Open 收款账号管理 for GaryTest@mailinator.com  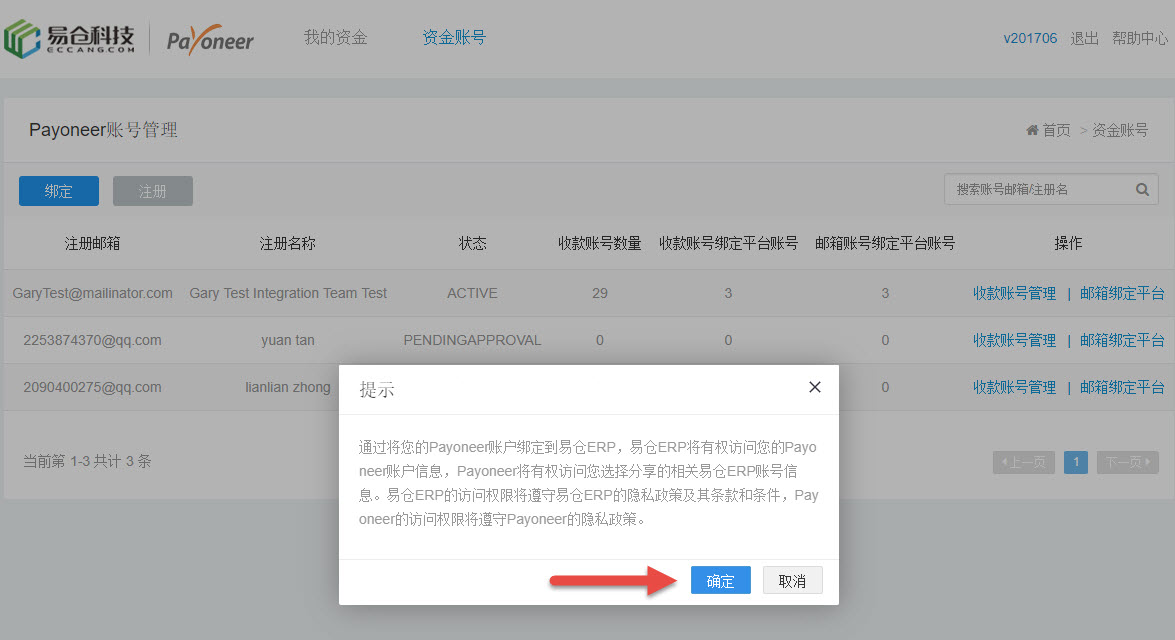[1014, 293]
